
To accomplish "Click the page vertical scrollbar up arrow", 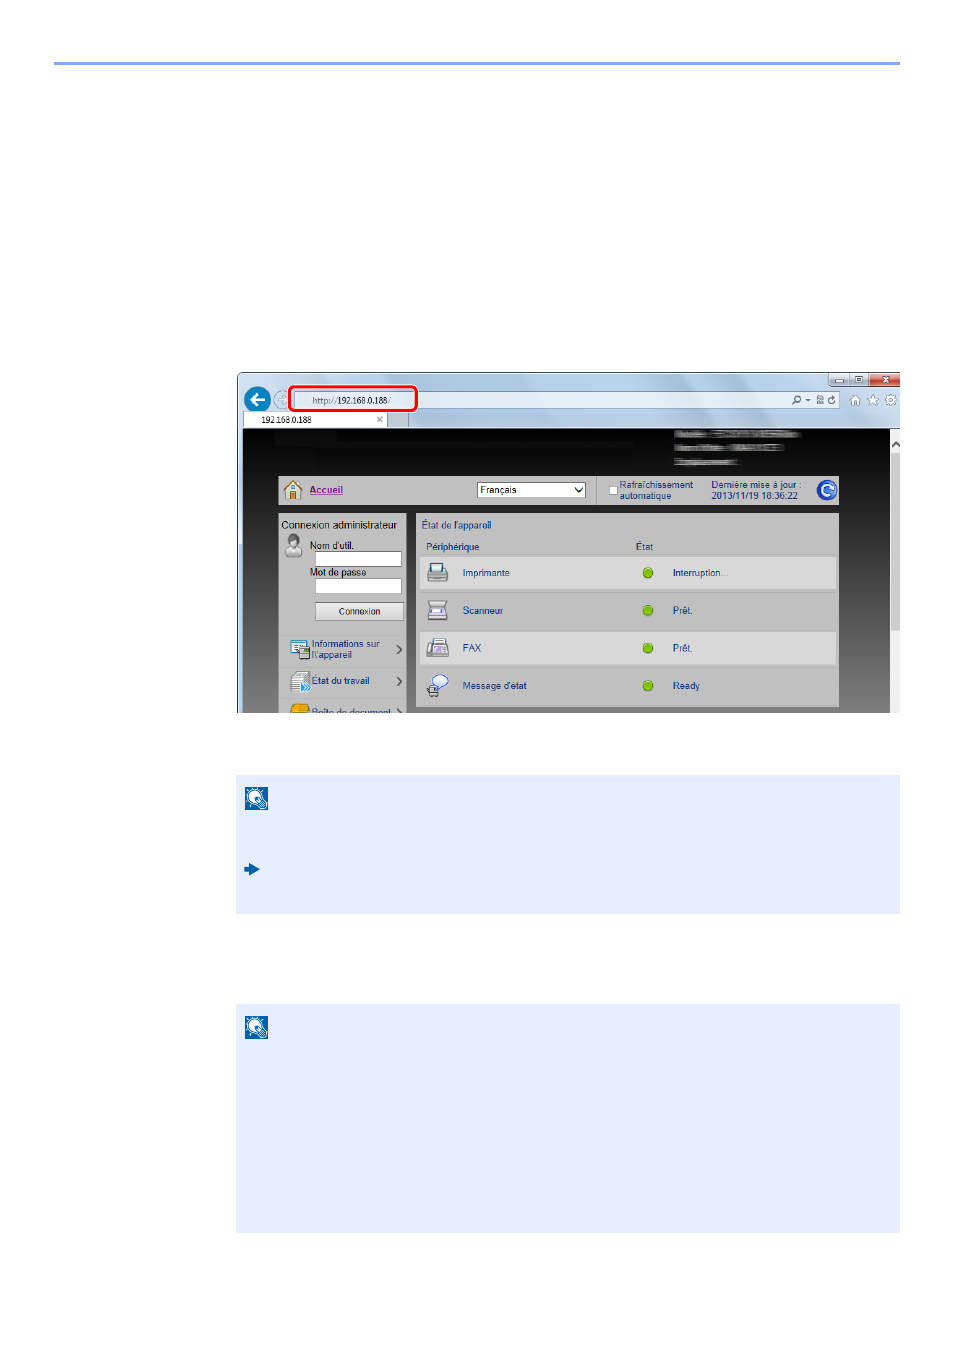I will [895, 444].
